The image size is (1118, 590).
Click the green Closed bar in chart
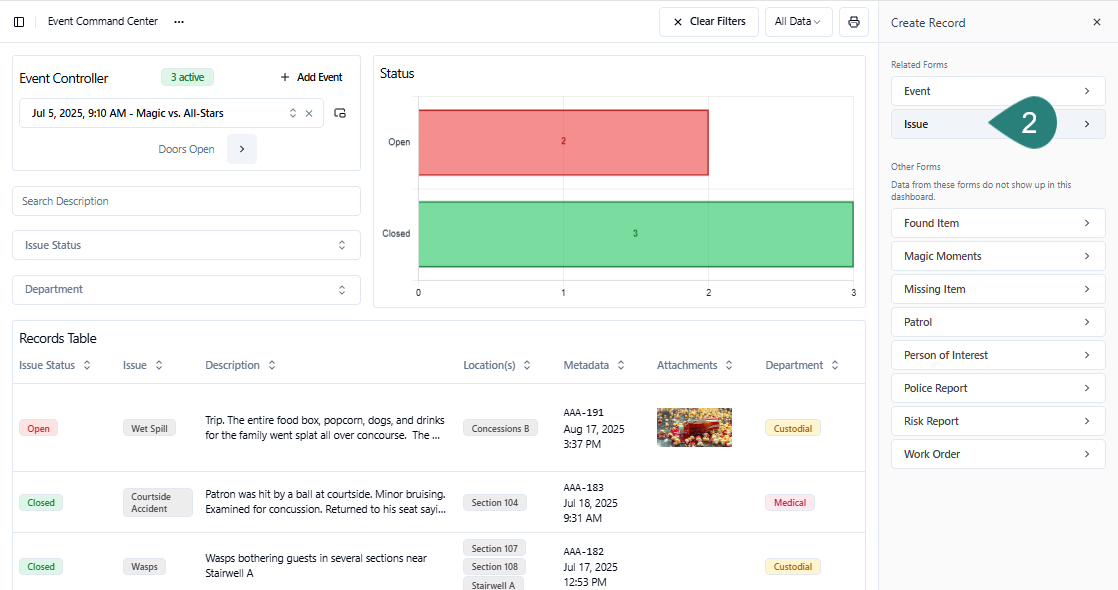coord(635,234)
